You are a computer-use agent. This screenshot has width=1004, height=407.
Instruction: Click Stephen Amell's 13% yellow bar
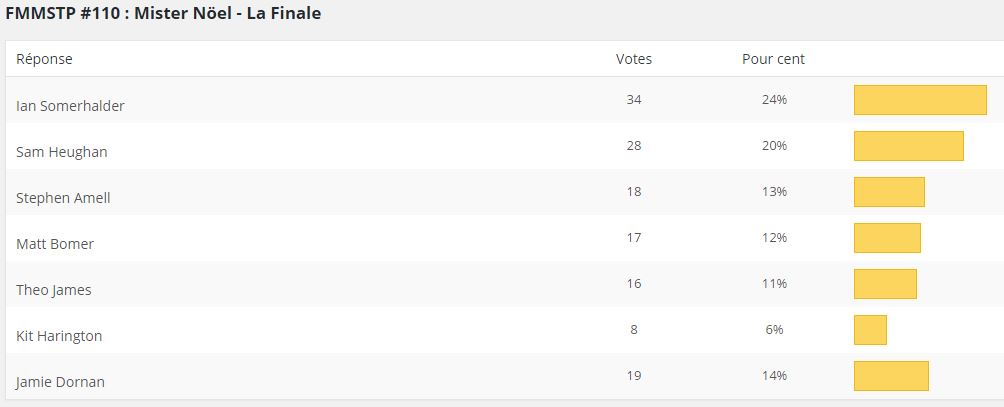889,192
